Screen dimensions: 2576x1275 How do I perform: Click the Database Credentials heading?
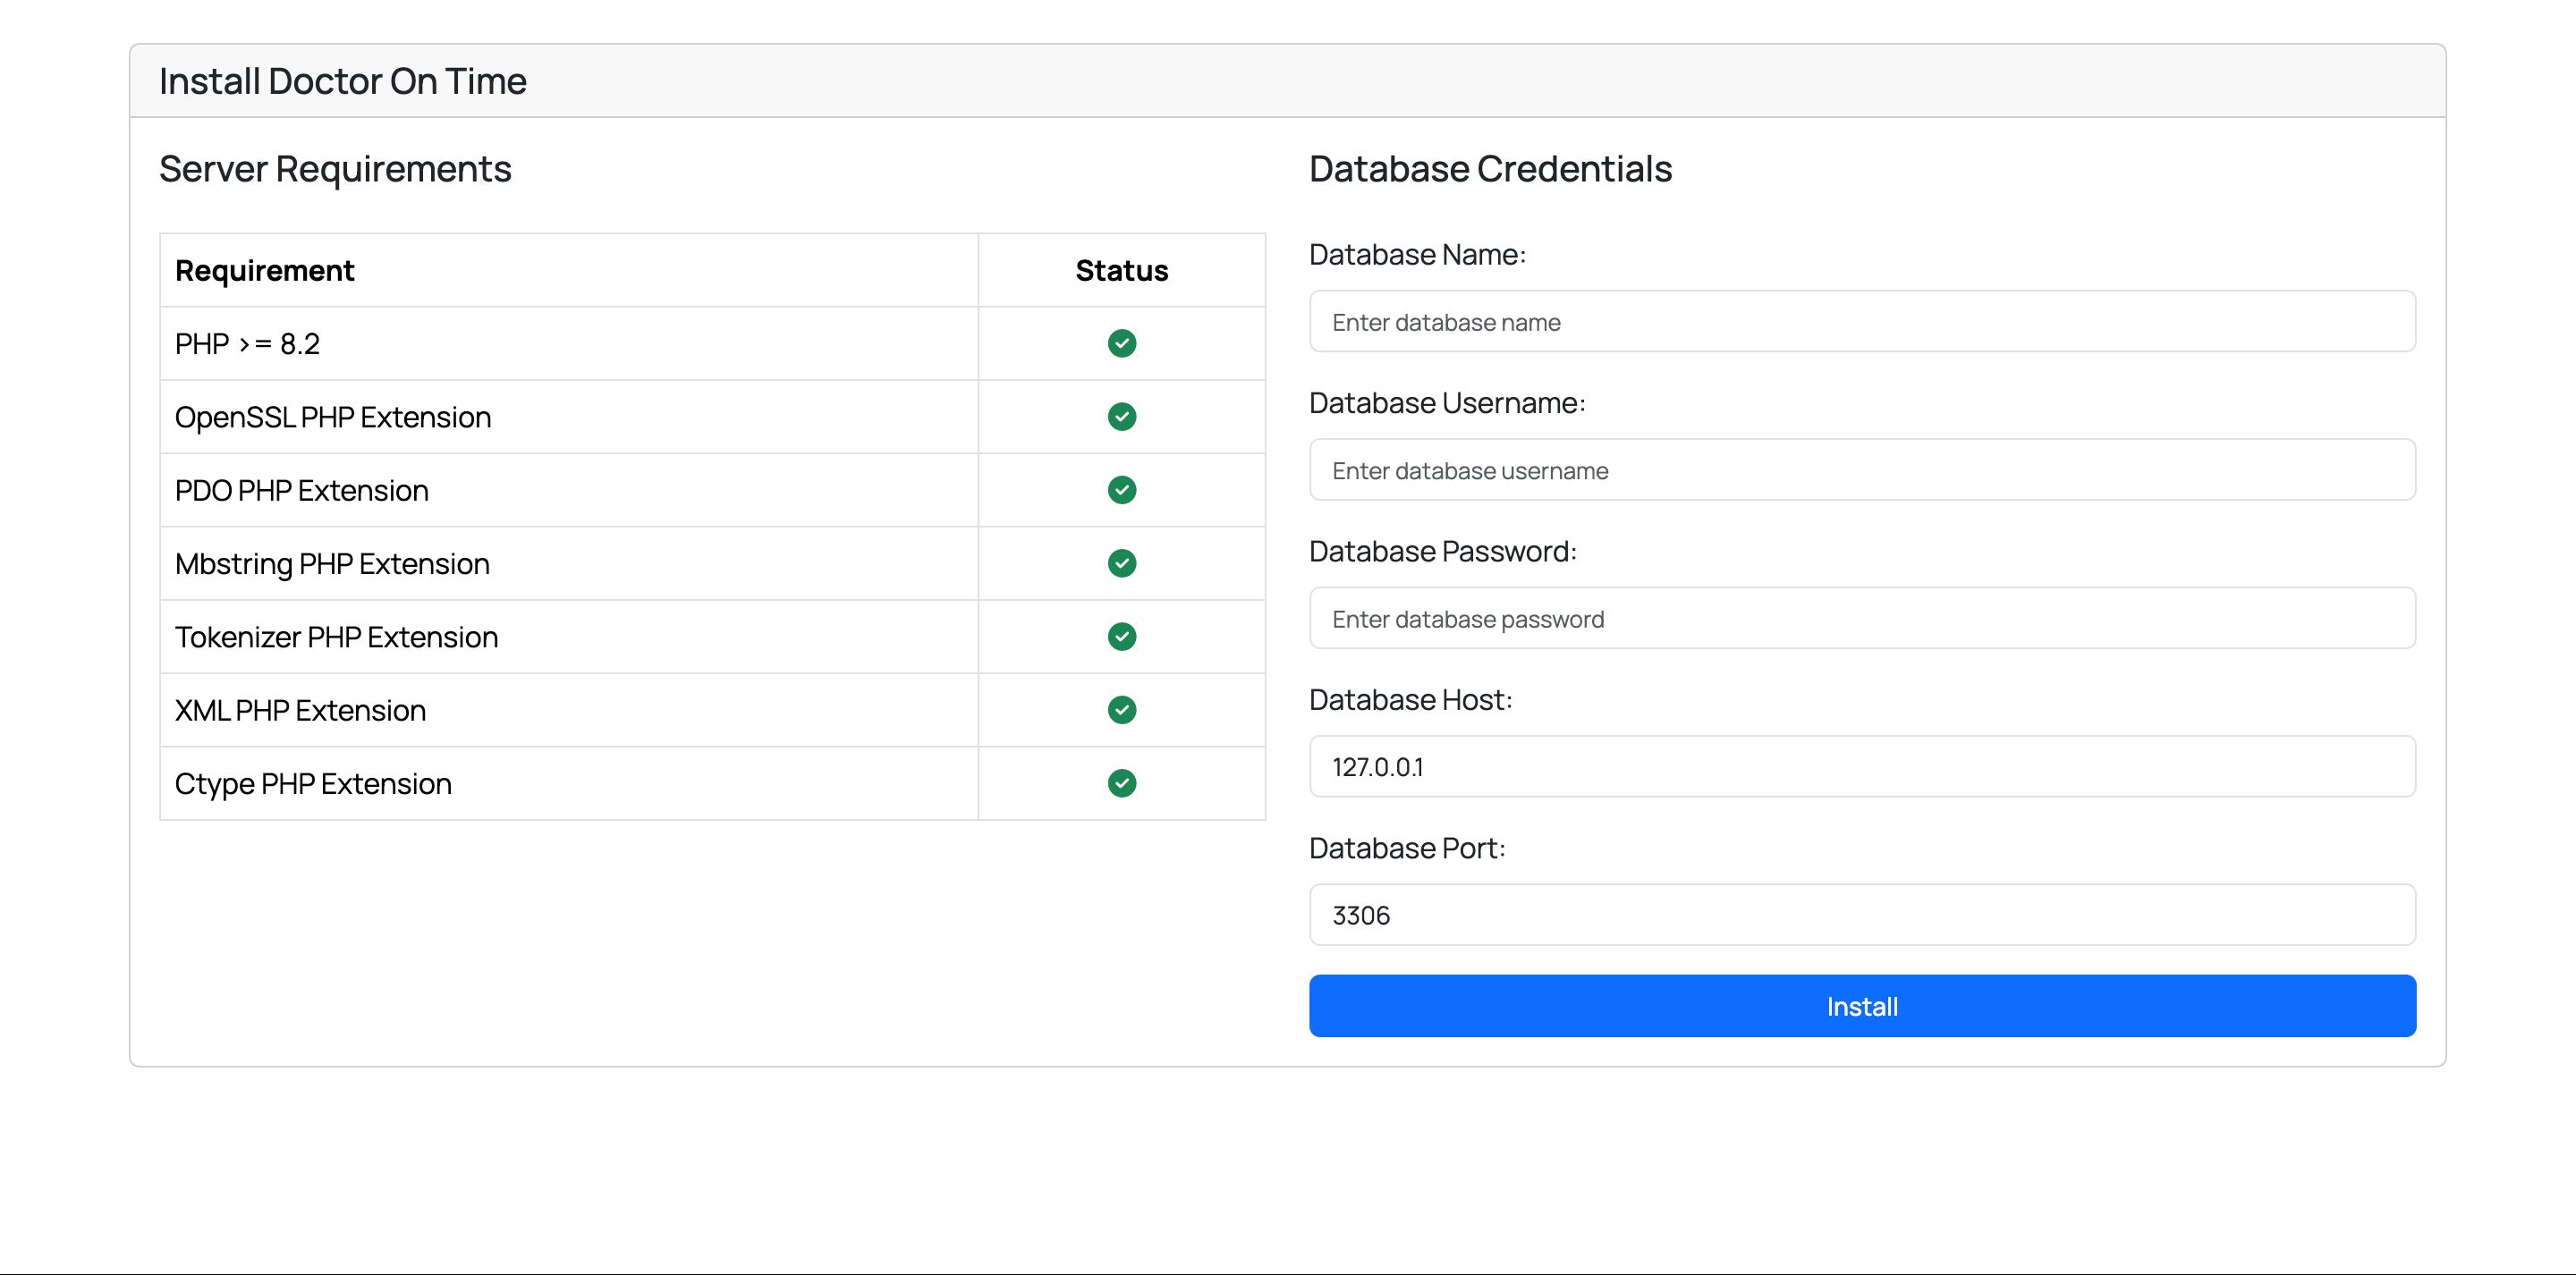coord(1489,169)
